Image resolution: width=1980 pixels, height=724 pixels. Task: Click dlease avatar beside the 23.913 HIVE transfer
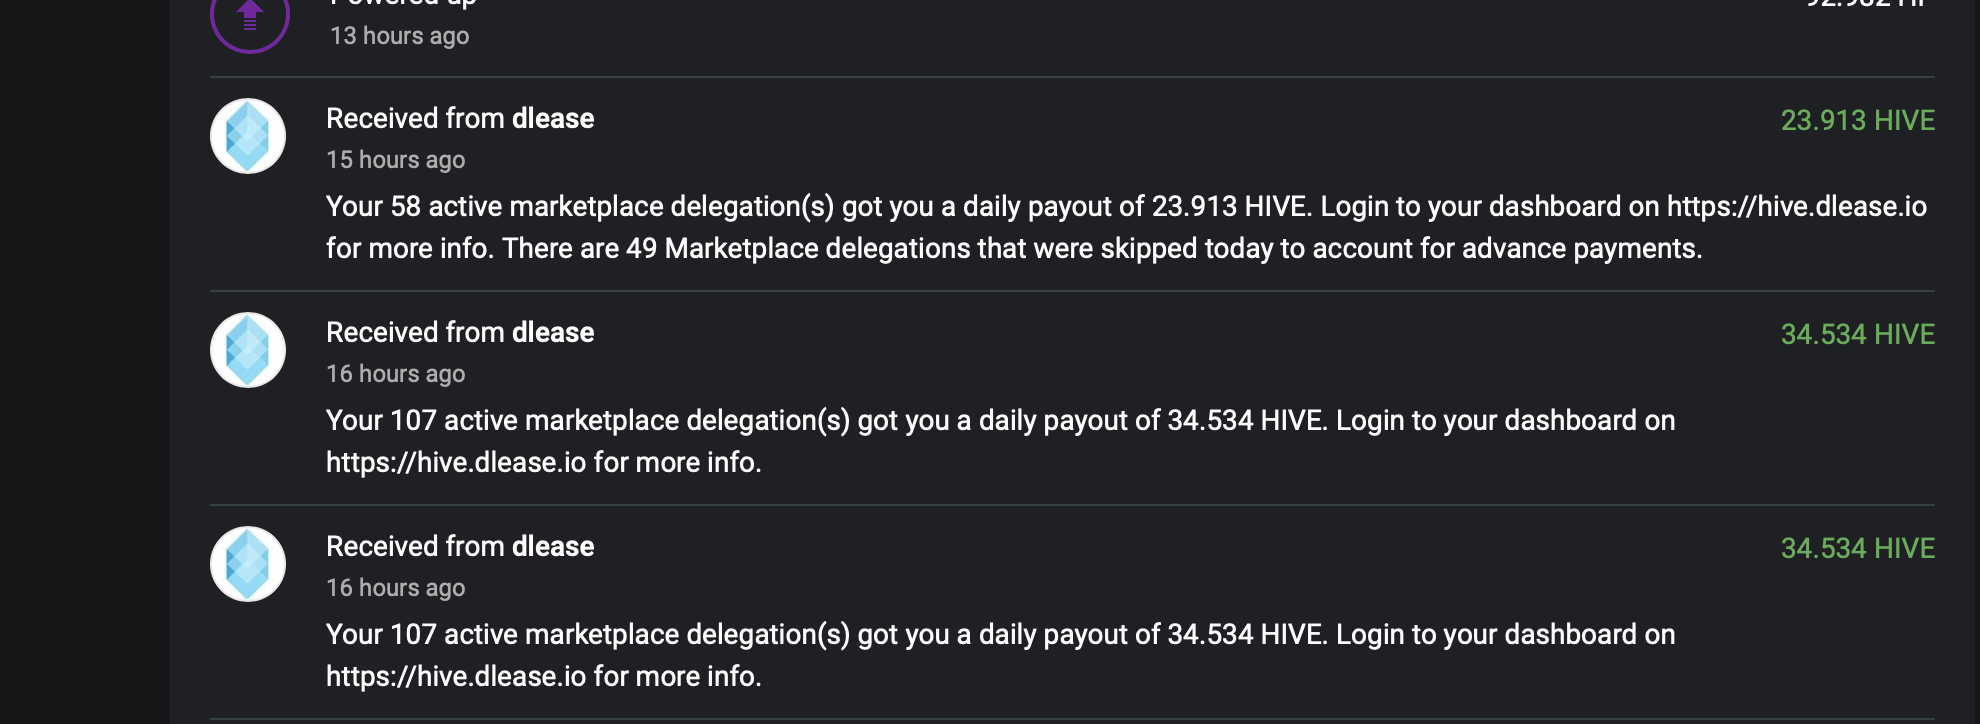(248, 136)
